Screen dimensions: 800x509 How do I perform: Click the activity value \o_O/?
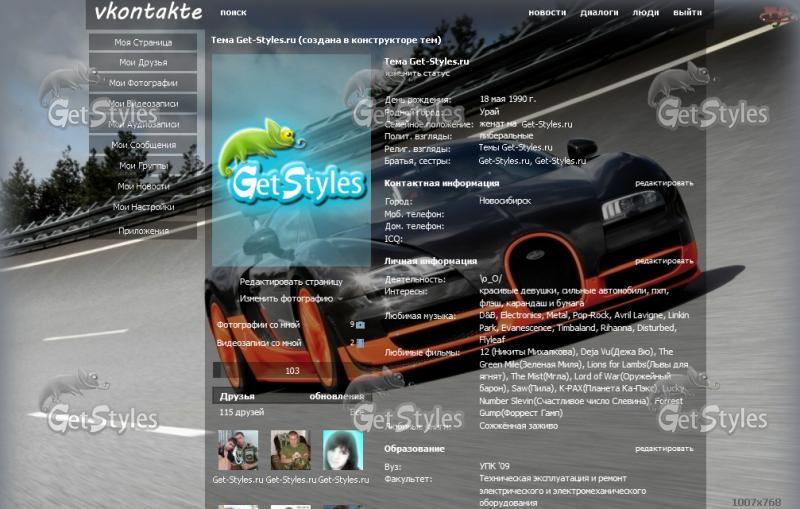(x=490, y=278)
